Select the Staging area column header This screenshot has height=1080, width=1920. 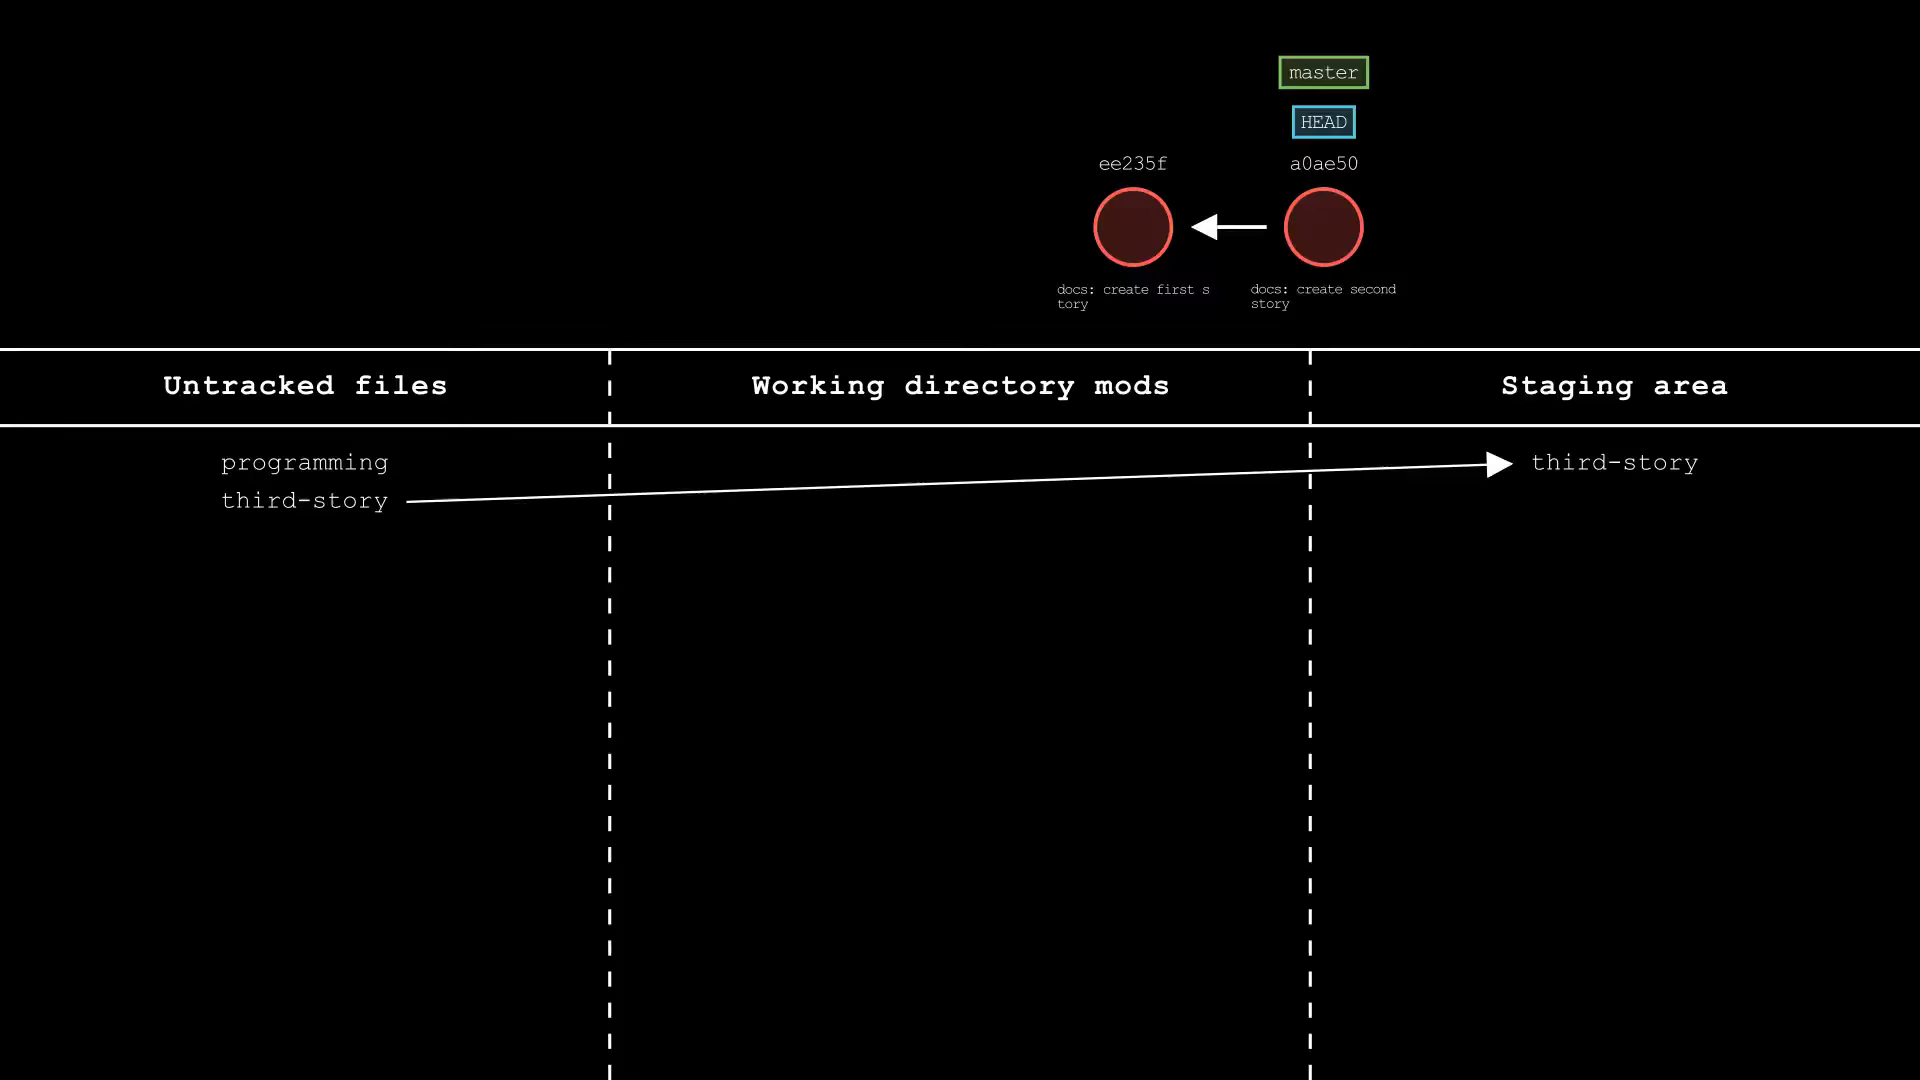click(x=1614, y=385)
